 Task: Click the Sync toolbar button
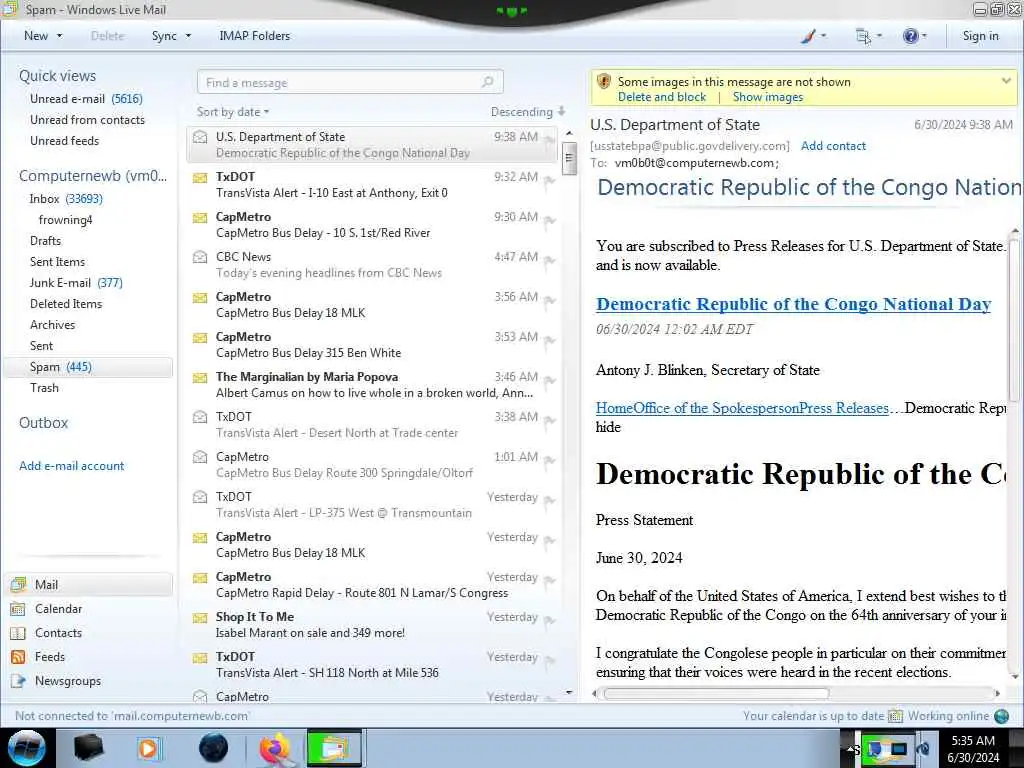(164, 36)
